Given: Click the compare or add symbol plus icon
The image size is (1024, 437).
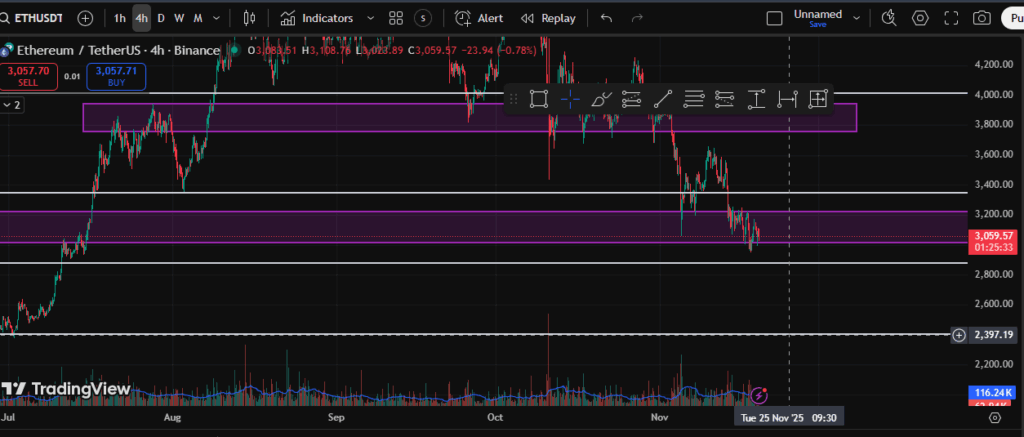Looking at the screenshot, I should (x=86, y=18).
